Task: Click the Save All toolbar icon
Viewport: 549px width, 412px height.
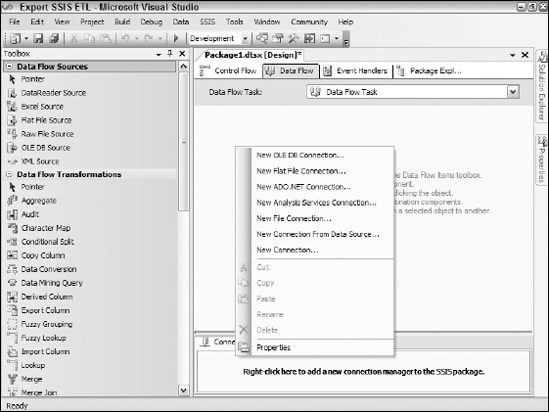Action: pos(54,38)
